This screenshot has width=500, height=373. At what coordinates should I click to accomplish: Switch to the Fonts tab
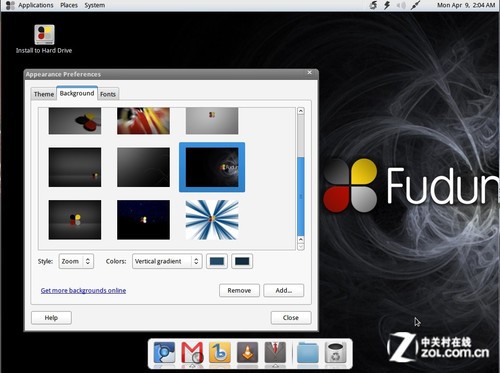108,94
